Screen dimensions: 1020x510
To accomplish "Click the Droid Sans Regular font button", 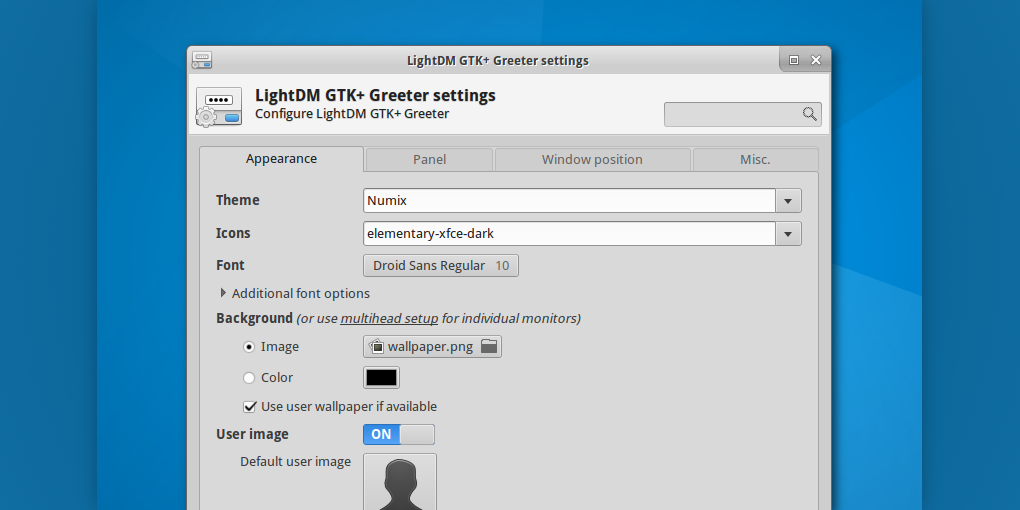I will (x=440, y=266).
